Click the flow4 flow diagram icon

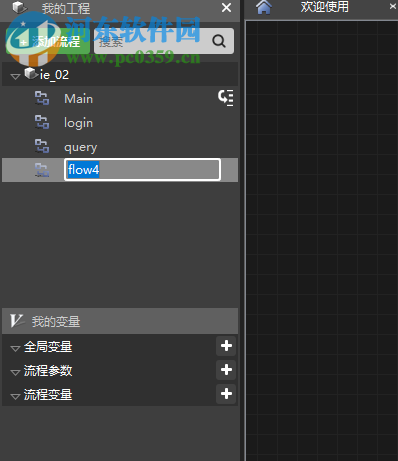pos(42,170)
